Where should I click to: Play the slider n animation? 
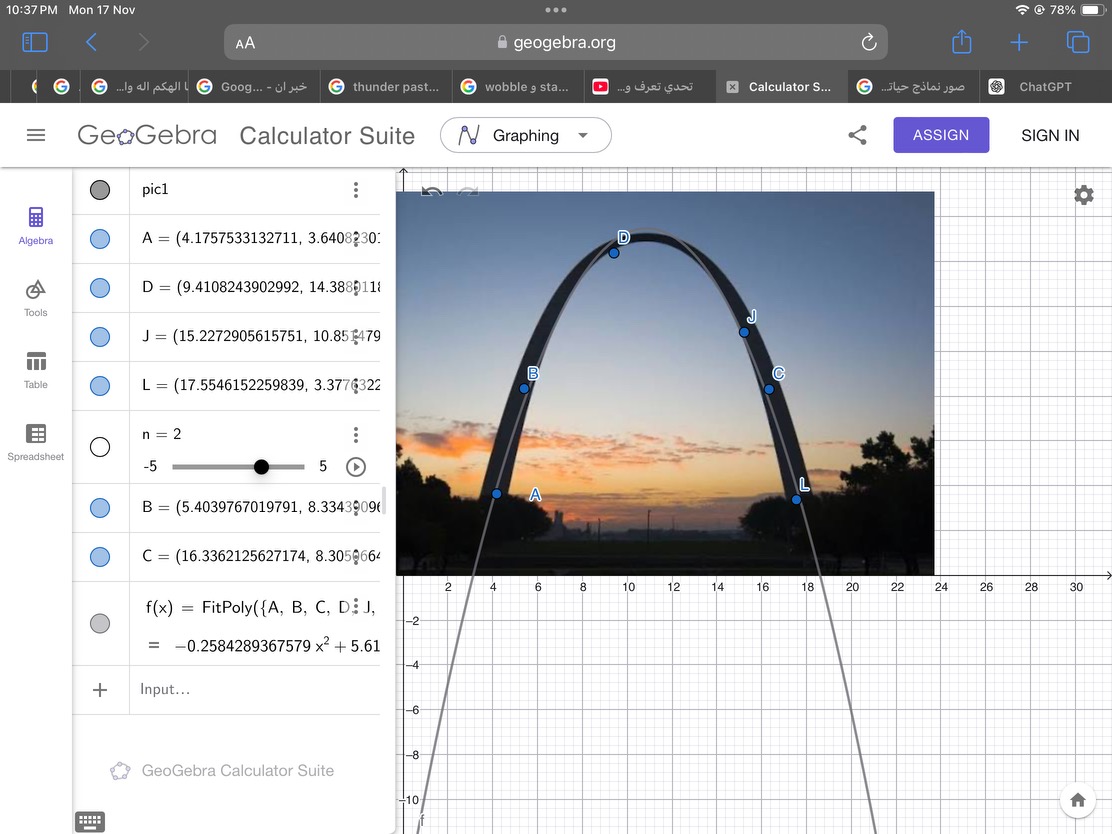pos(355,467)
